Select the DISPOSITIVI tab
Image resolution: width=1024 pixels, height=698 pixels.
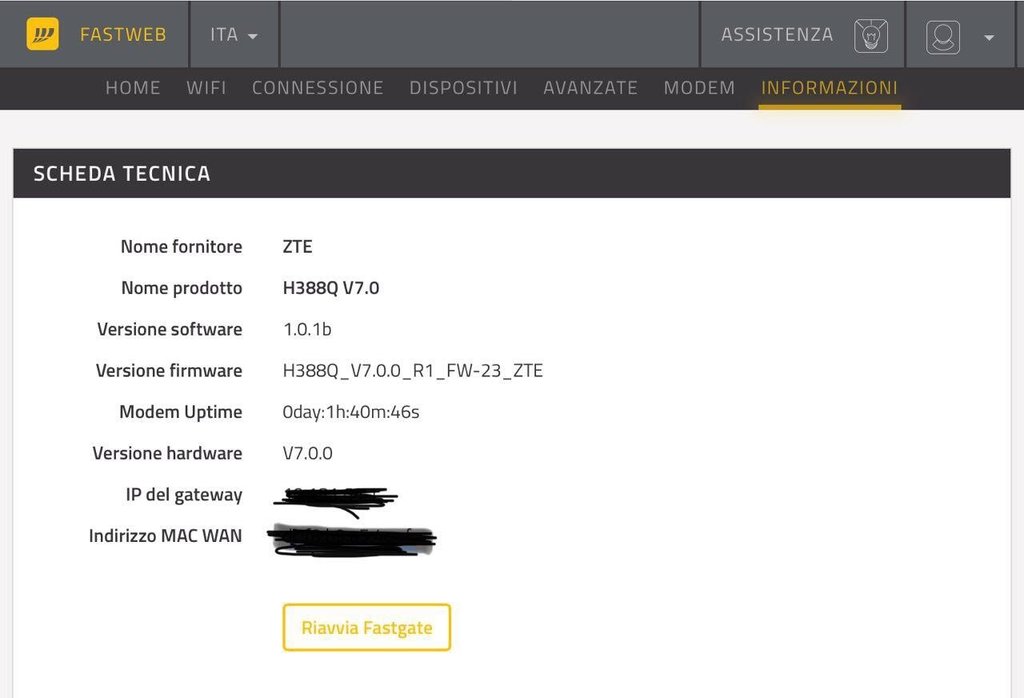pyautogui.click(x=463, y=88)
